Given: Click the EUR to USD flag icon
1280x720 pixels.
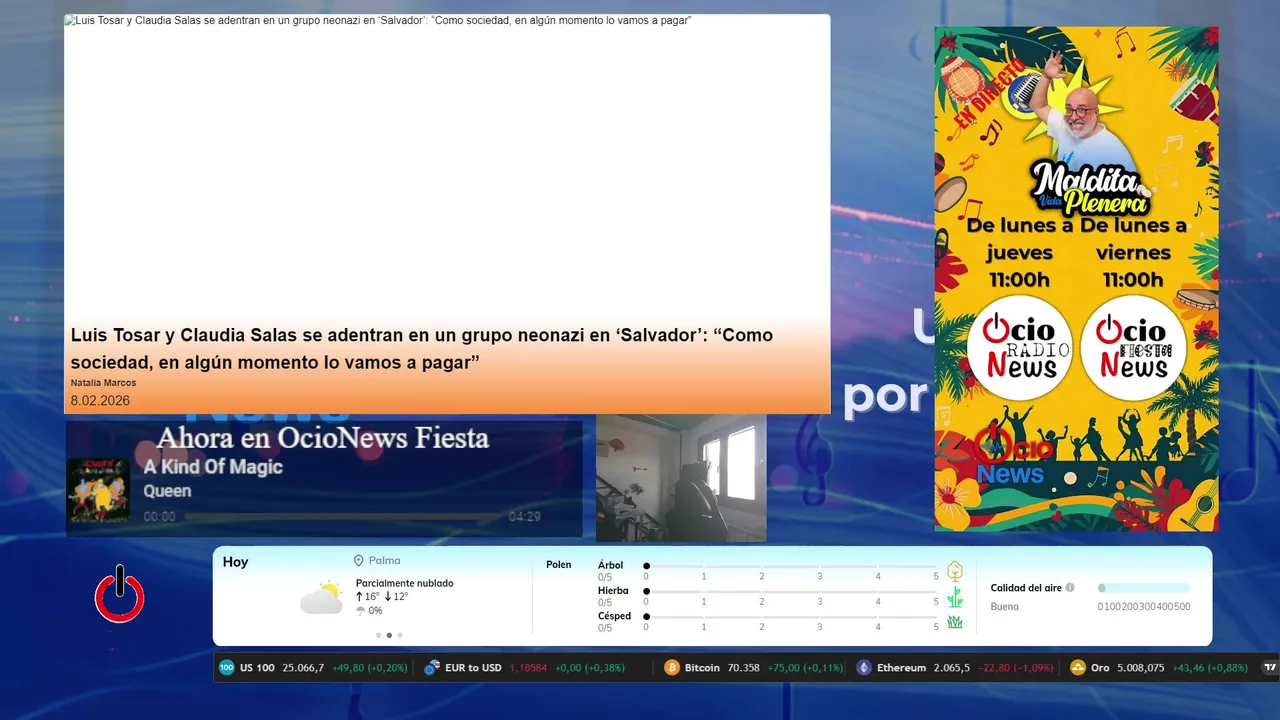Looking at the screenshot, I should click(432, 668).
